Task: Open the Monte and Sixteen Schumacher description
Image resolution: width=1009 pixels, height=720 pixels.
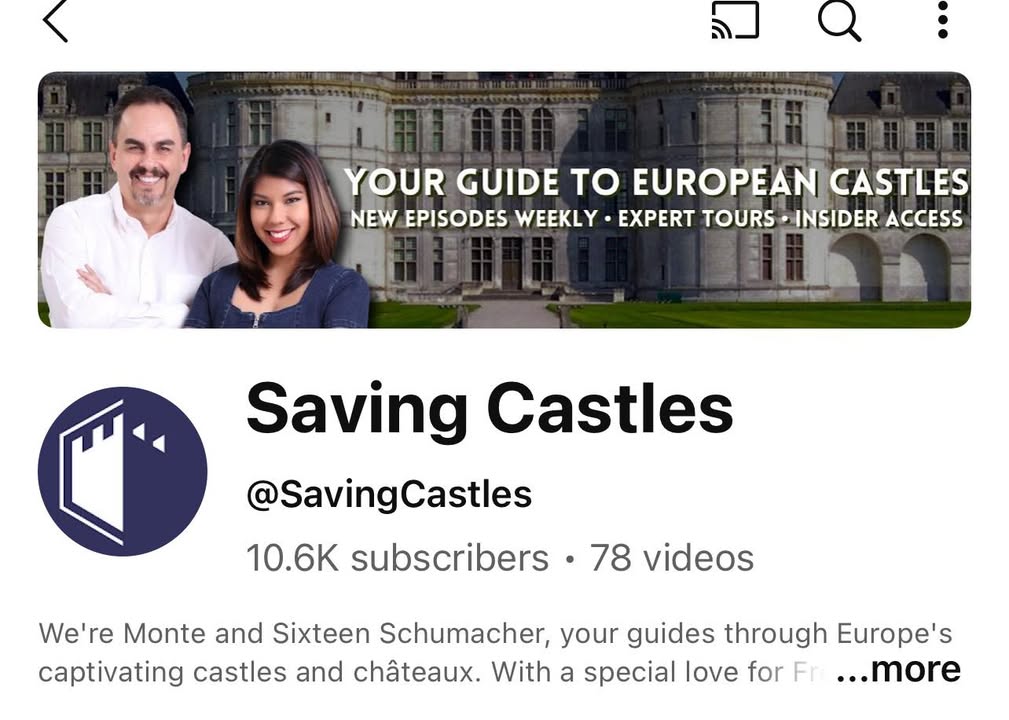Action: point(495,652)
